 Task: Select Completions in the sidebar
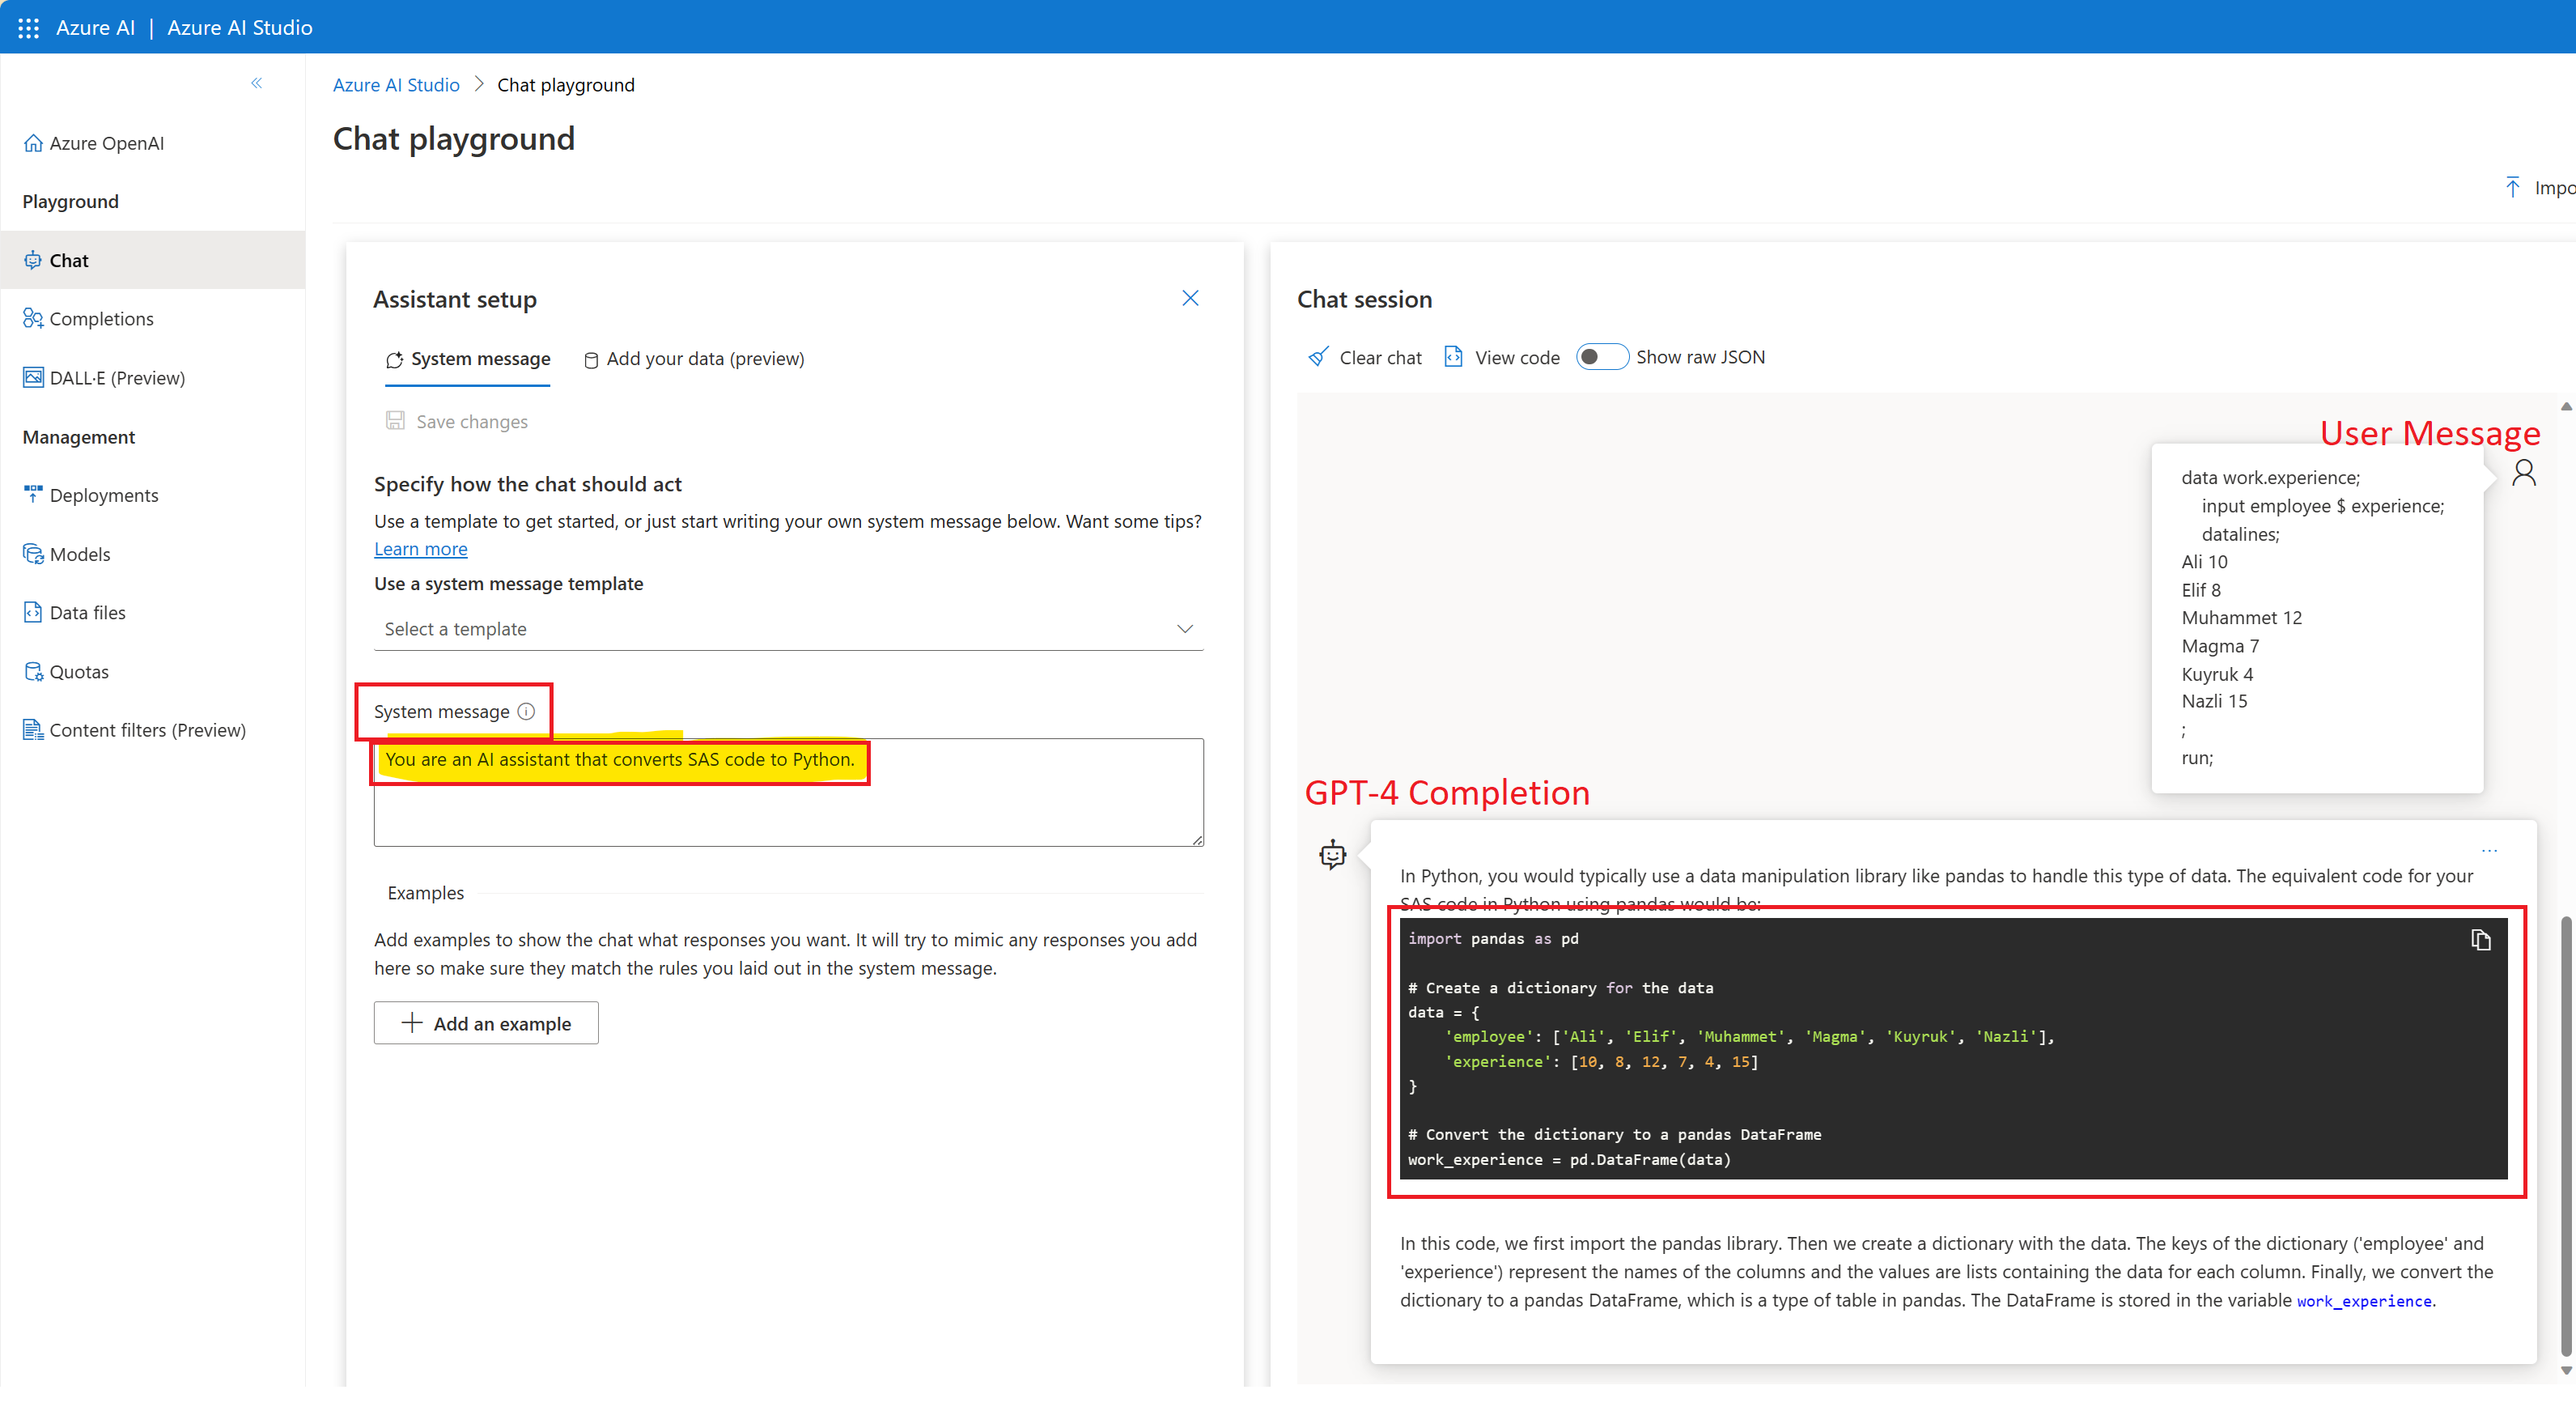[101, 318]
